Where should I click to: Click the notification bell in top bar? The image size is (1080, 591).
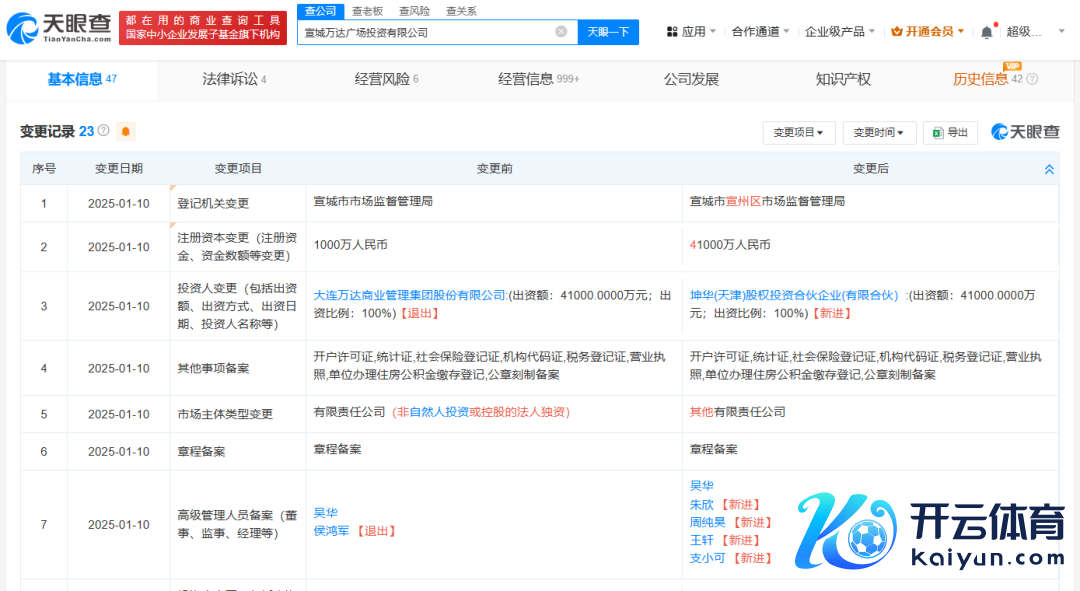click(986, 32)
